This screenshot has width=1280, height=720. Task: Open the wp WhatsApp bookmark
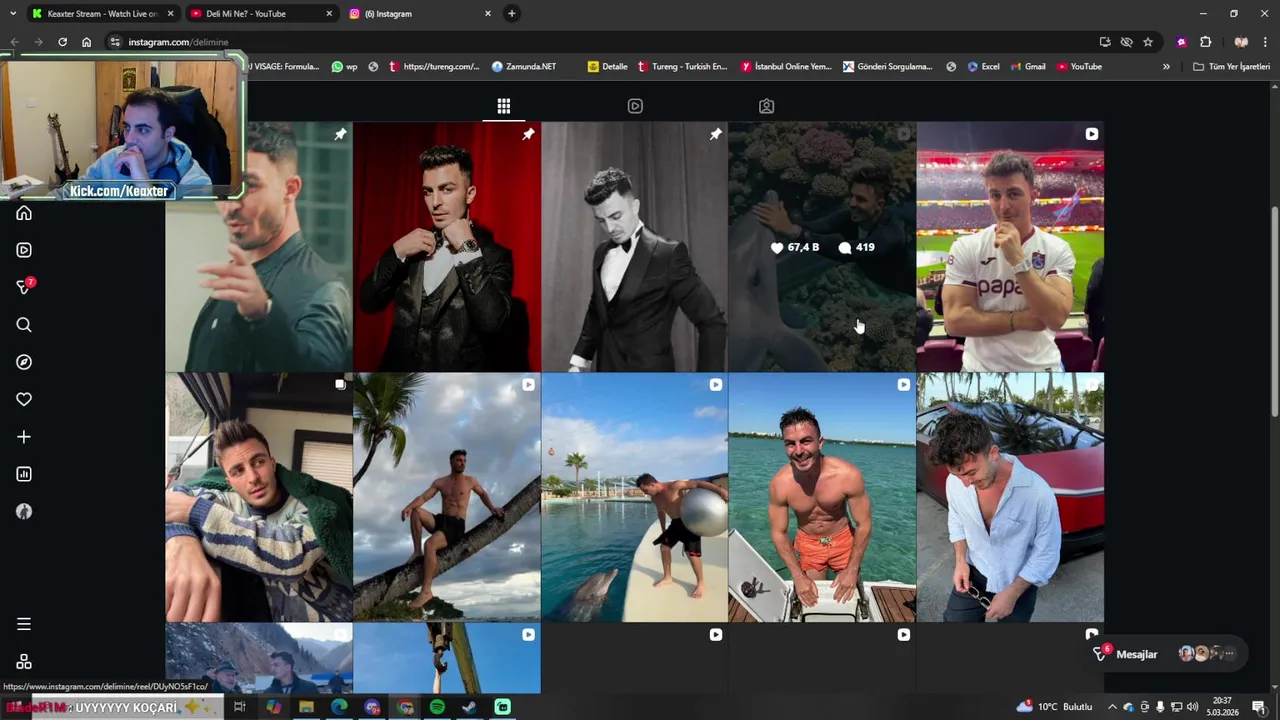(x=344, y=67)
